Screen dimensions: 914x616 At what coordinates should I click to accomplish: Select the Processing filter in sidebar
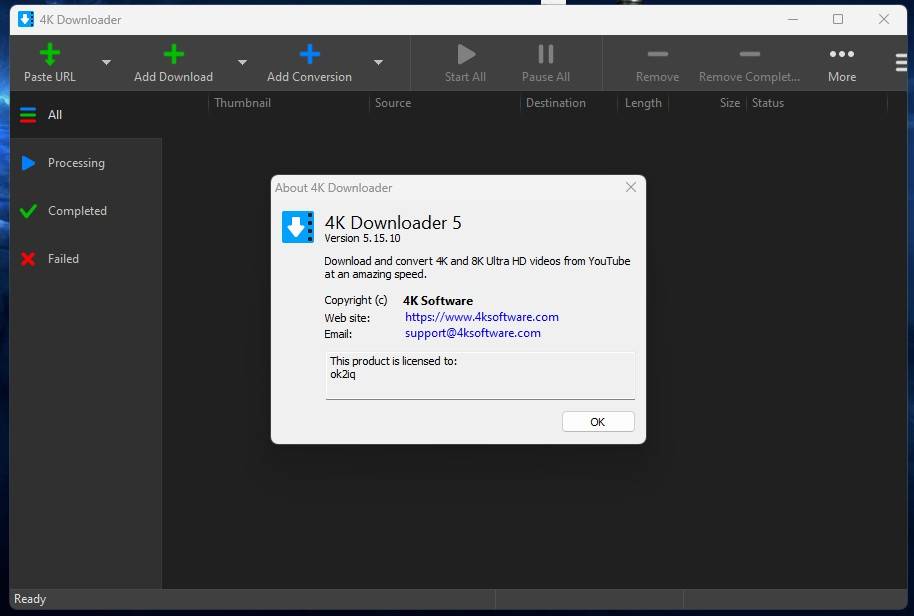pyautogui.click(x=86, y=163)
